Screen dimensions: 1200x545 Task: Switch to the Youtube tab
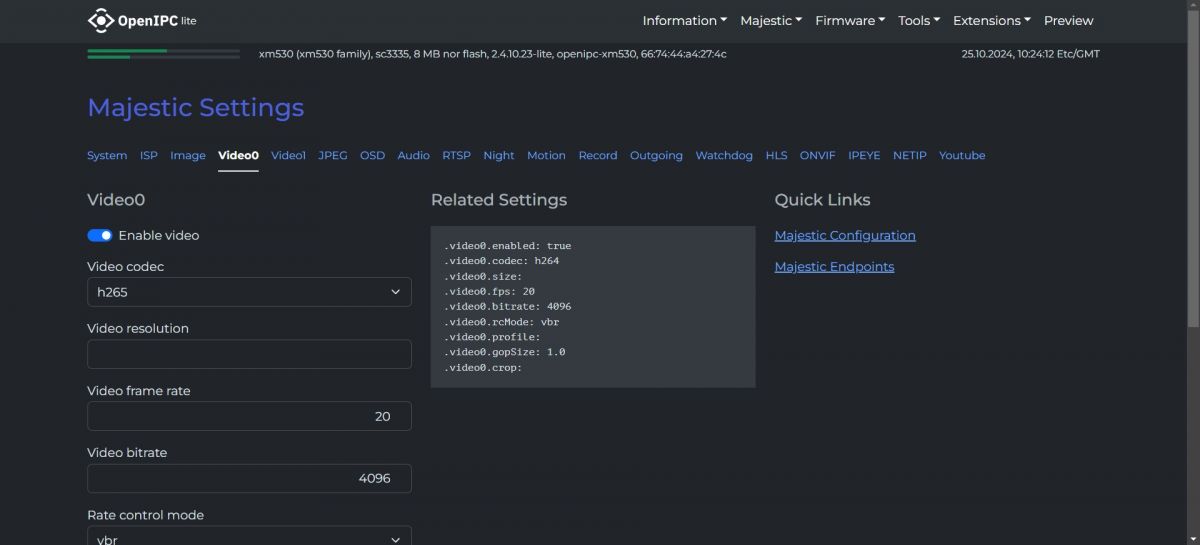click(962, 155)
